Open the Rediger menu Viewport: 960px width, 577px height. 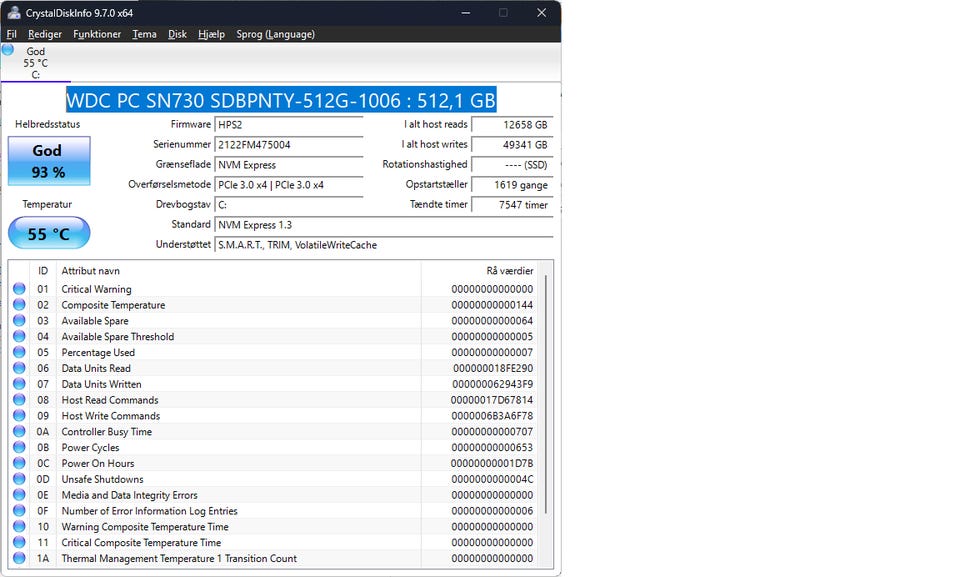[45, 34]
